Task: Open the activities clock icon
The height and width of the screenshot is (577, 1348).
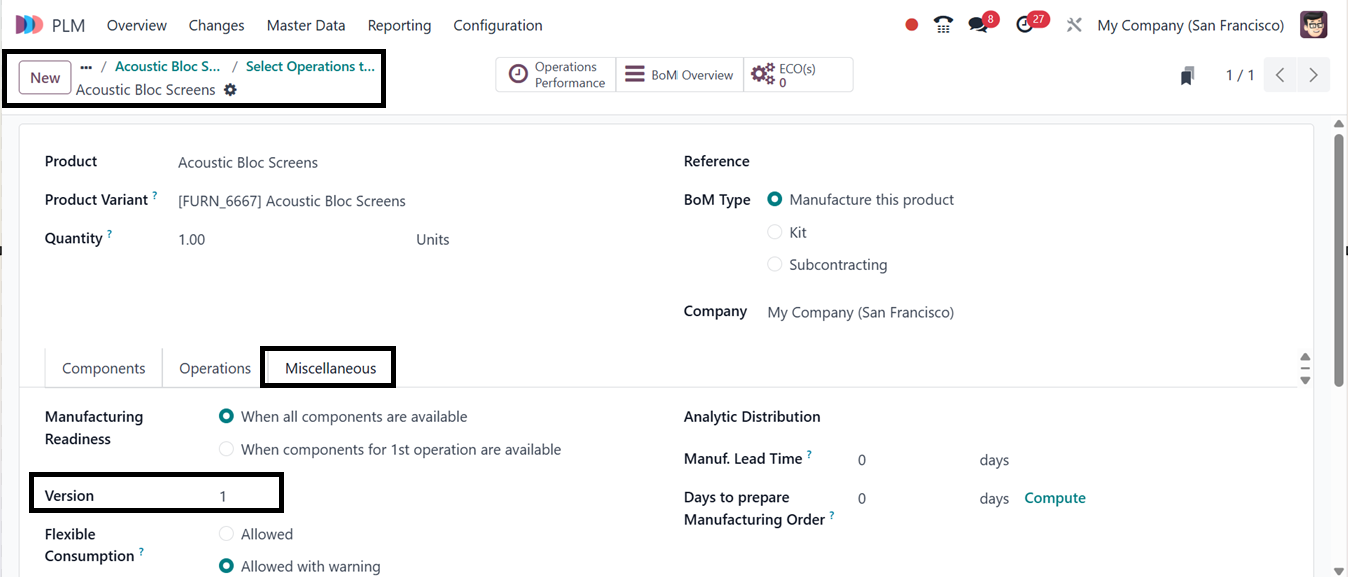Action: tap(1024, 25)
